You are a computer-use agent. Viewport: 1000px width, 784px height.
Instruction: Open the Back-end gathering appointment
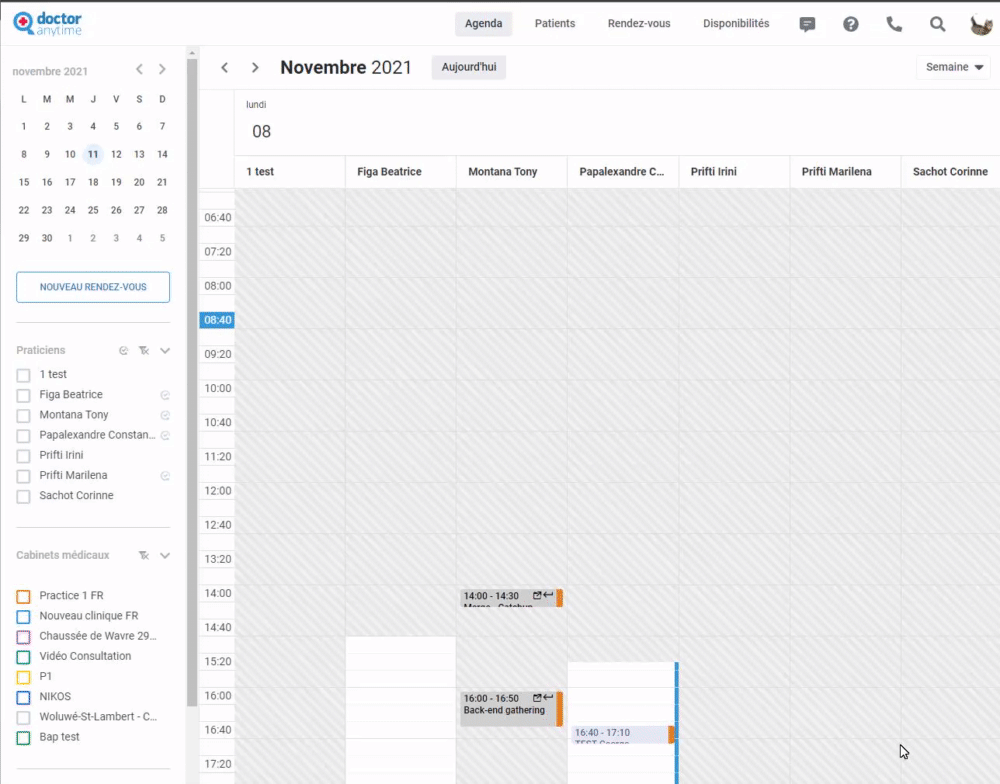click(506, 710)
